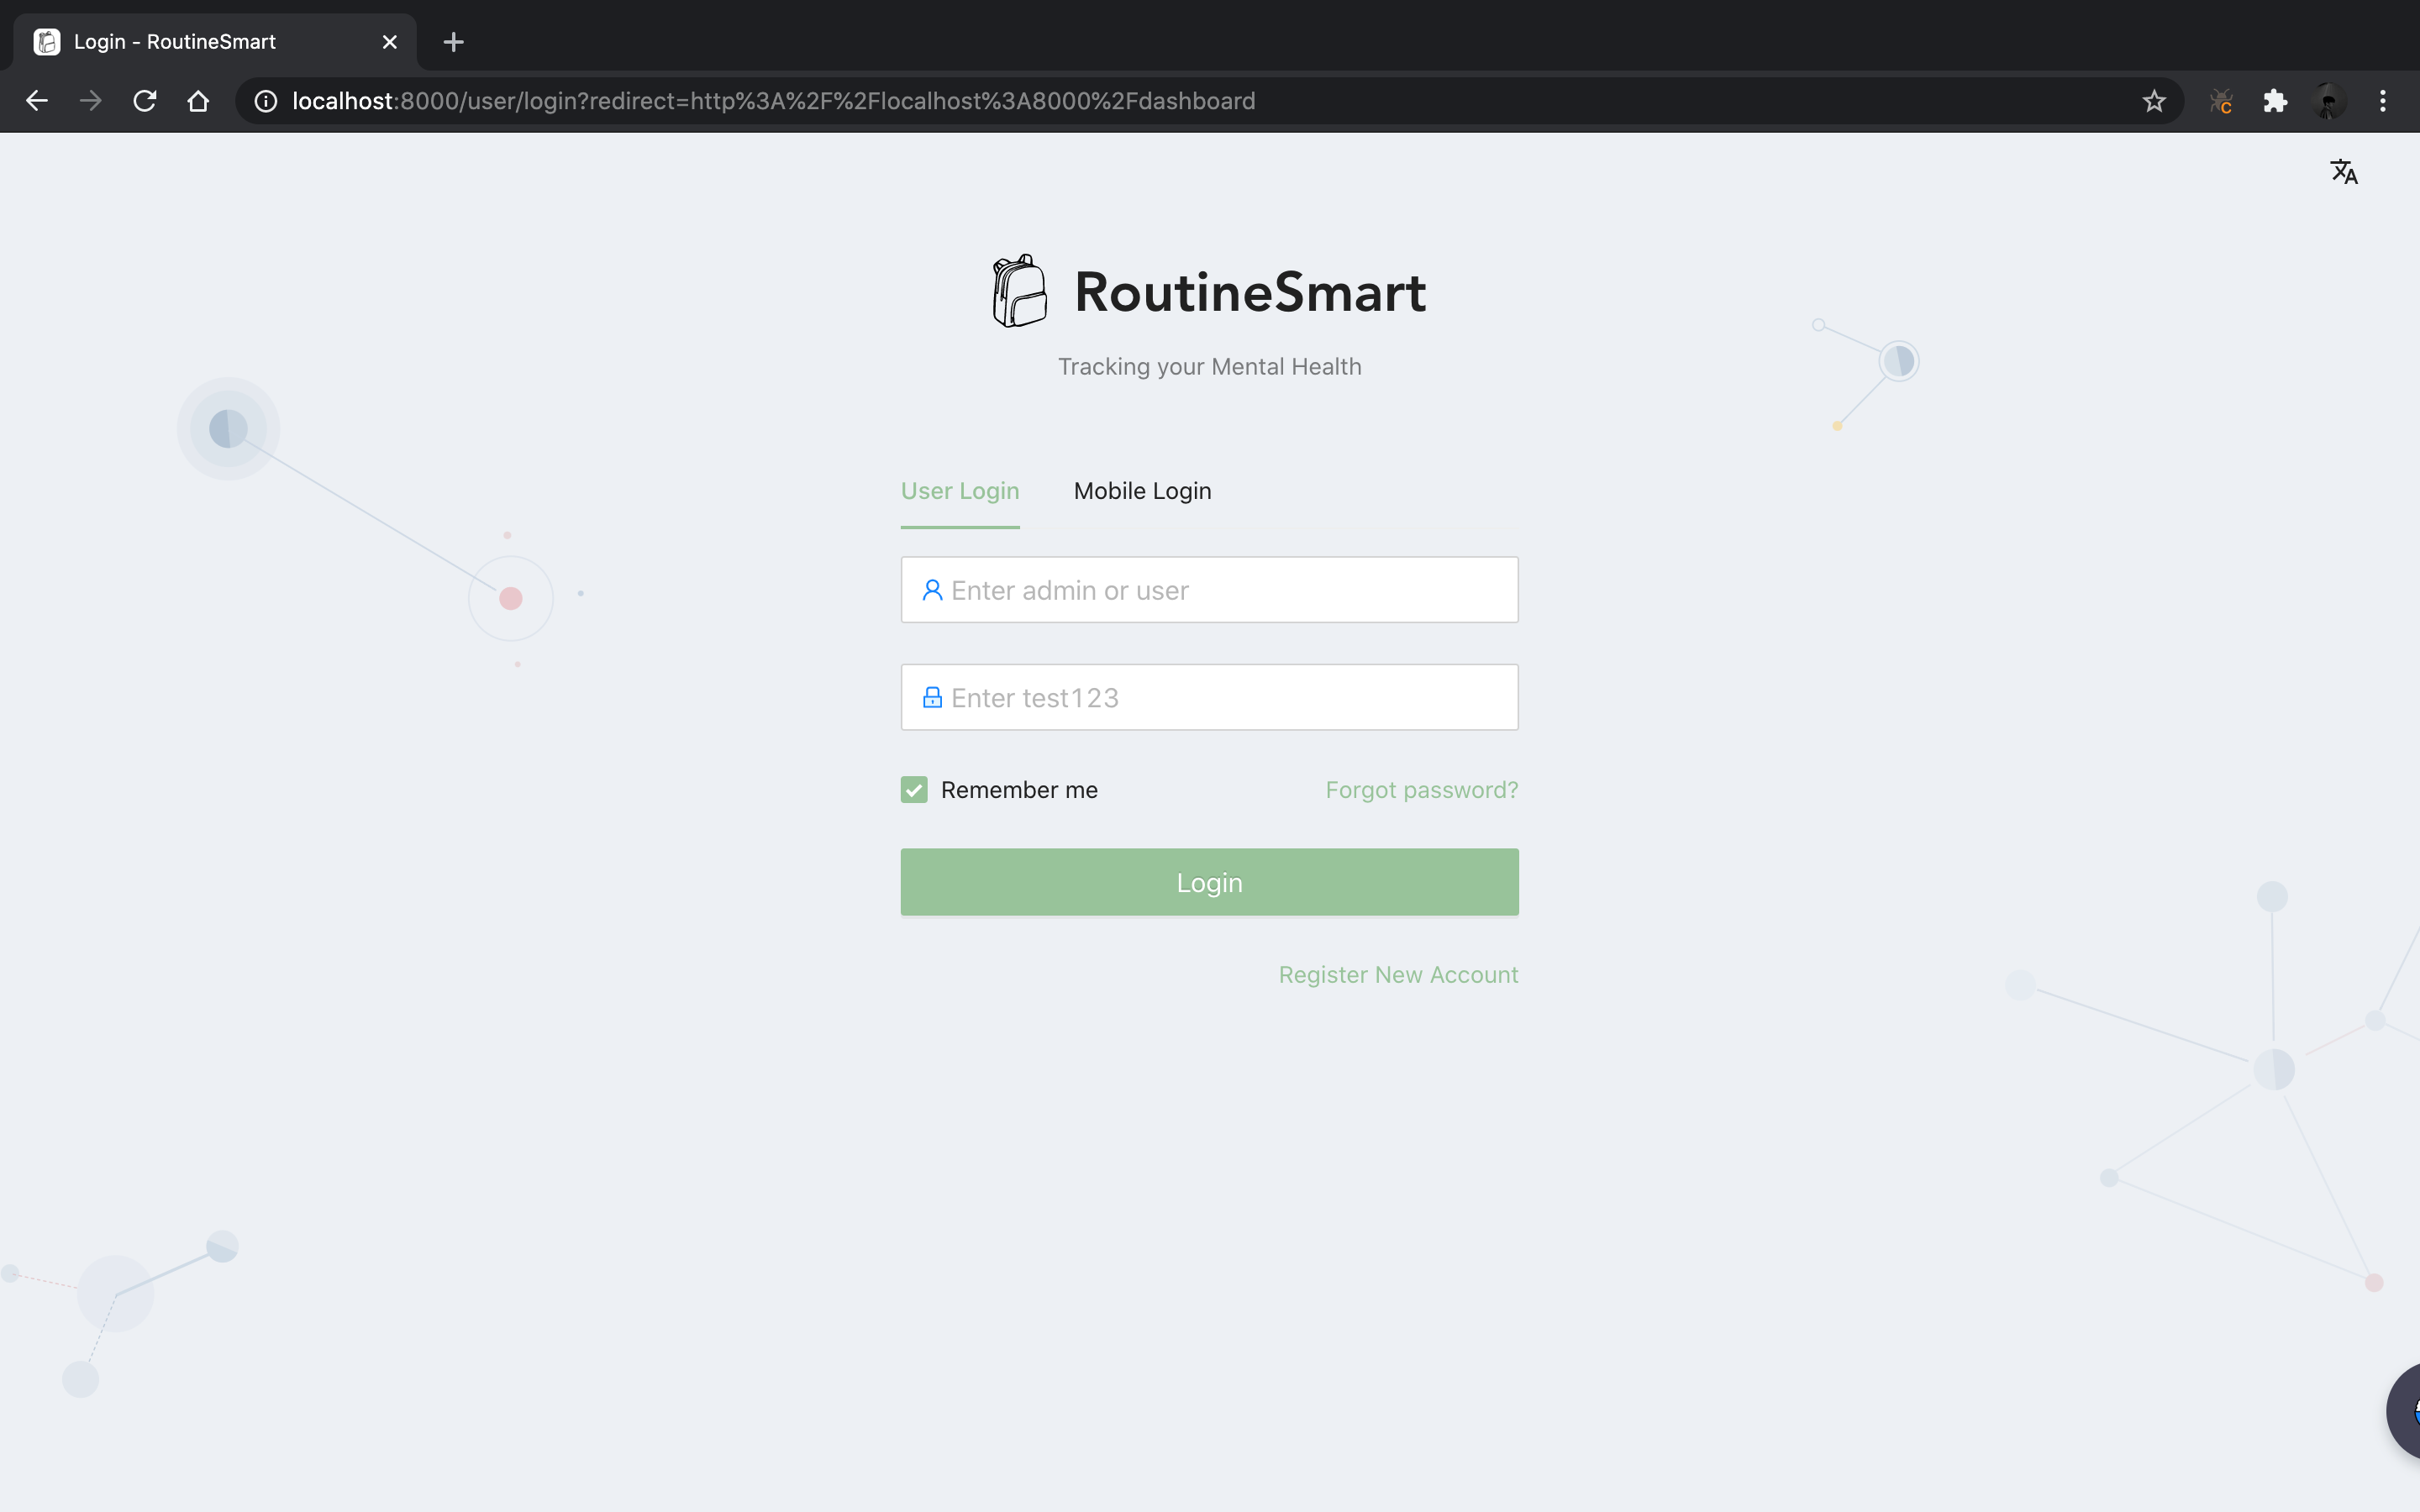The width and height of the screenshot is (2420, 1512).
Task: Follow the Forgot password? link
Action: [1421, 790]
